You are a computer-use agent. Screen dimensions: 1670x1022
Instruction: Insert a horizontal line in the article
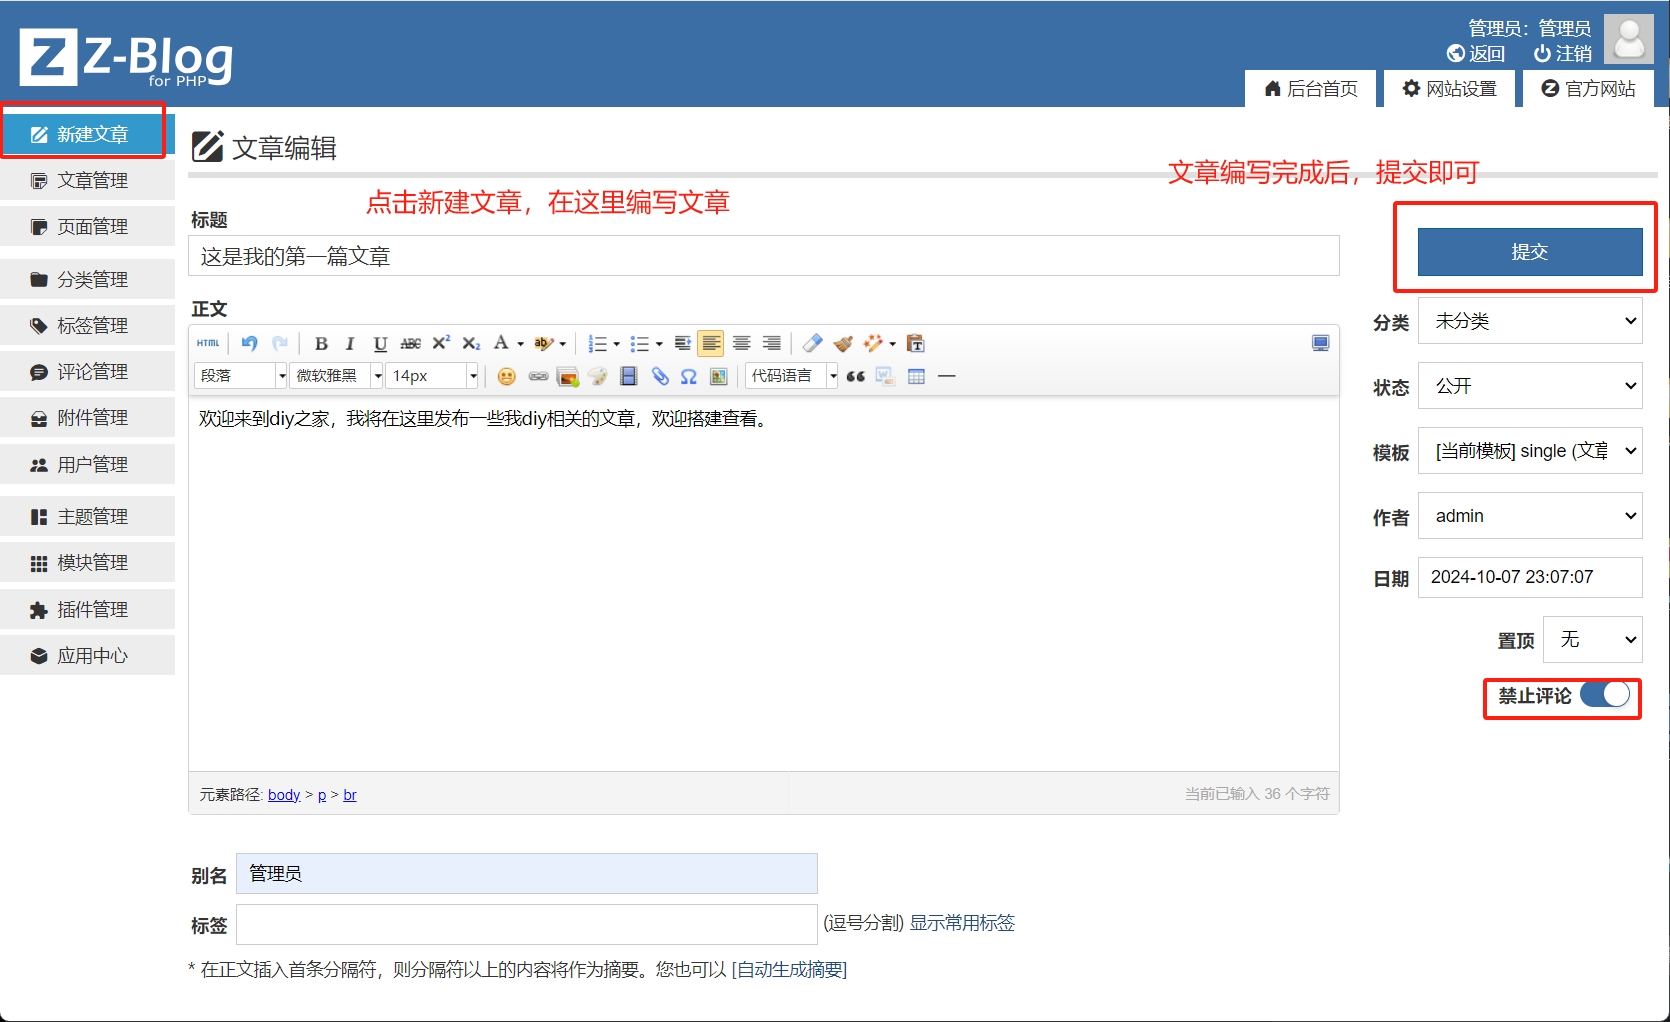coord(946,377)
